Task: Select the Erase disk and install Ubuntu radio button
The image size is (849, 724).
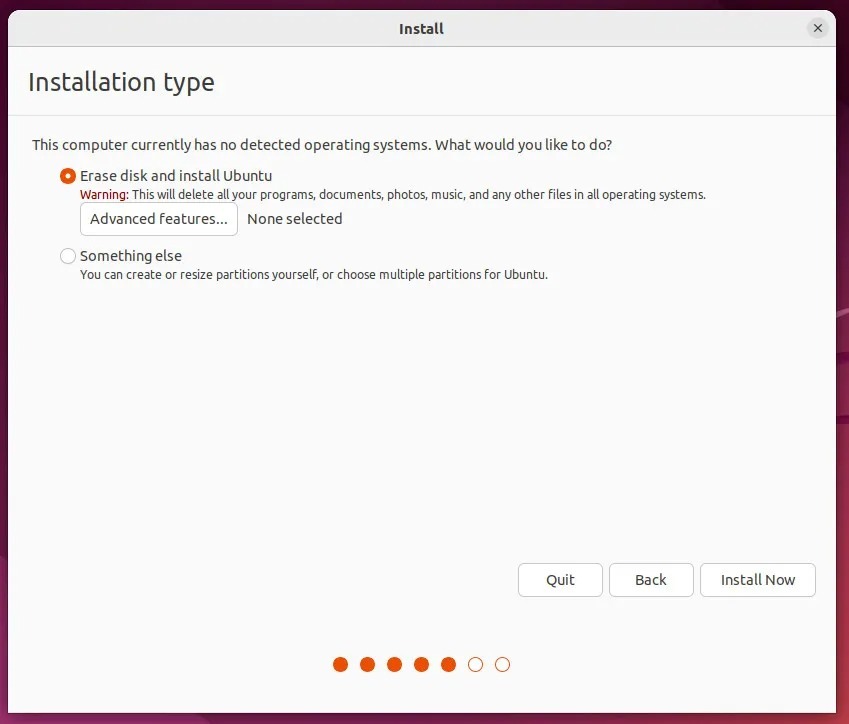Action: tap(68, 176)
